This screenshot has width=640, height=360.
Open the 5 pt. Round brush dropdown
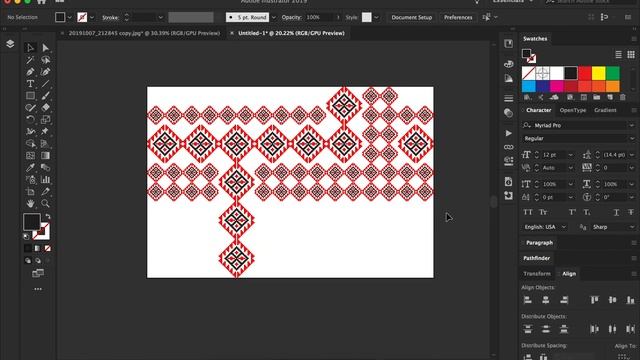(273, 18)
